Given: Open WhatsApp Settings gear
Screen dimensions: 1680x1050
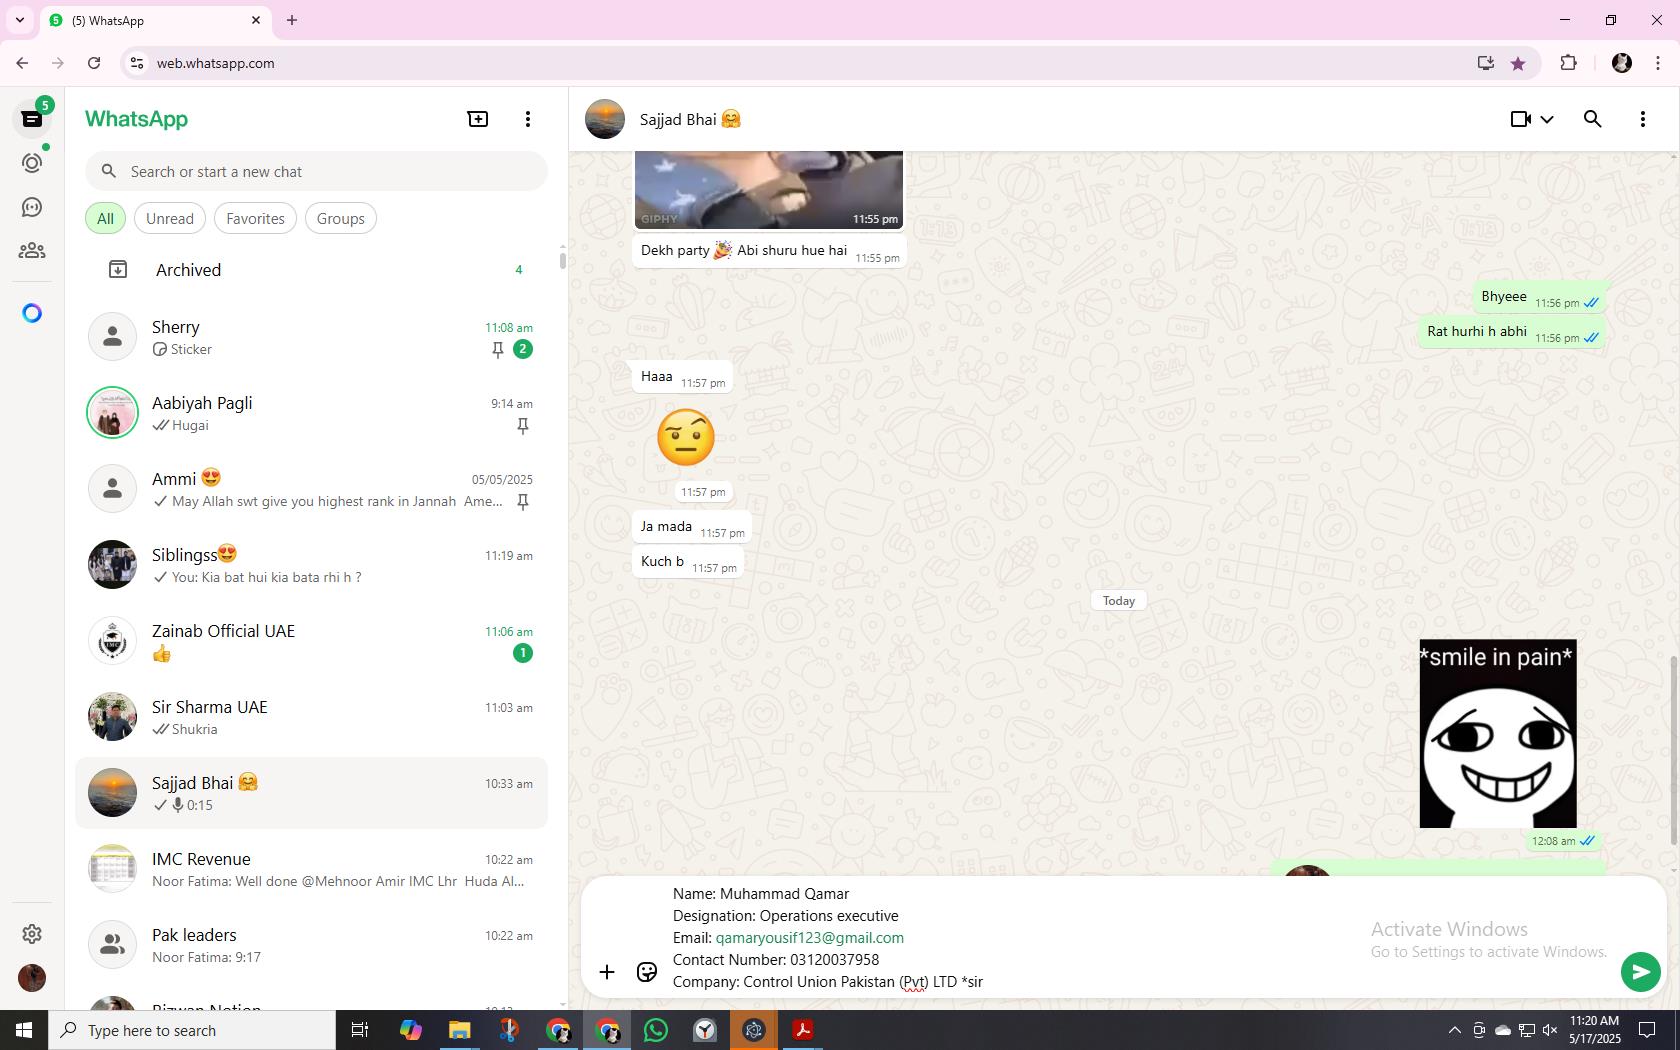Looking at the screenshot, I should (x=32, y=934).
